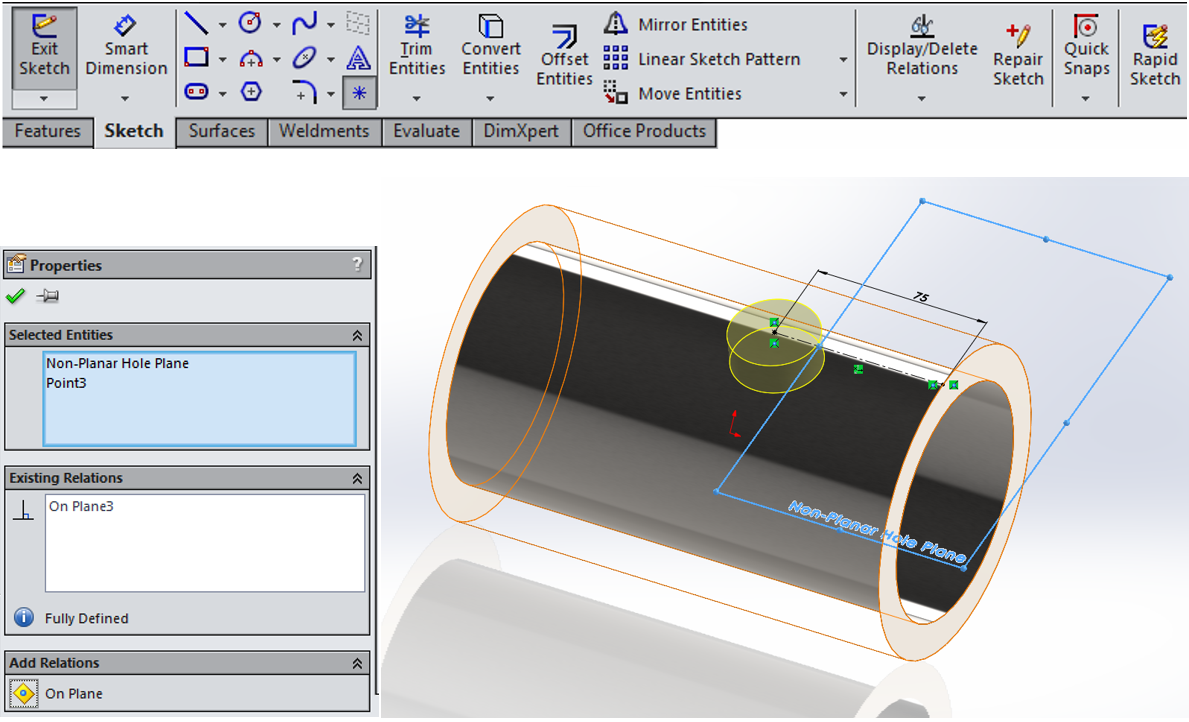This screenshot has height=722, width=1189.
Task: Choose the Sketch Text tool
Action: [x=359, y=58]
